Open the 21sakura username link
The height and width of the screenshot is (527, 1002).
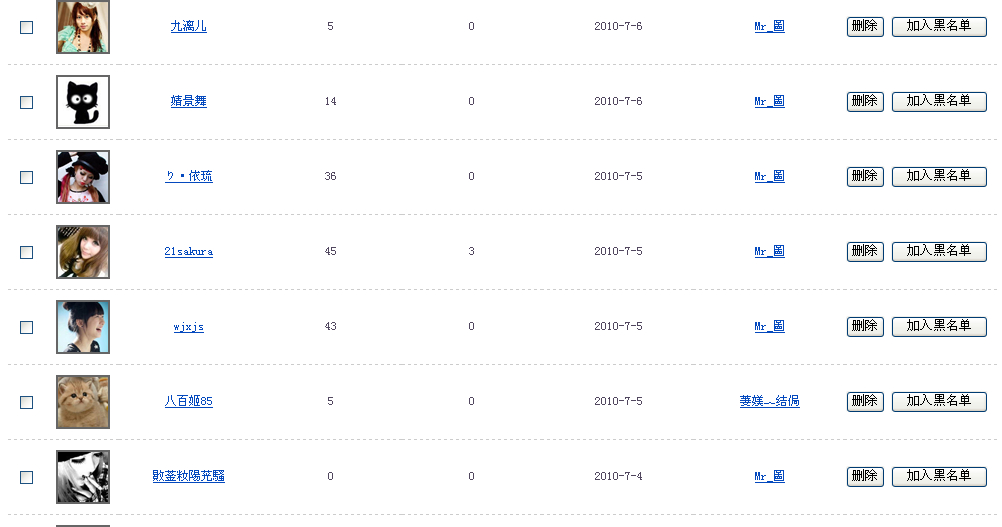pyautogui.click(x=188, y=252)
